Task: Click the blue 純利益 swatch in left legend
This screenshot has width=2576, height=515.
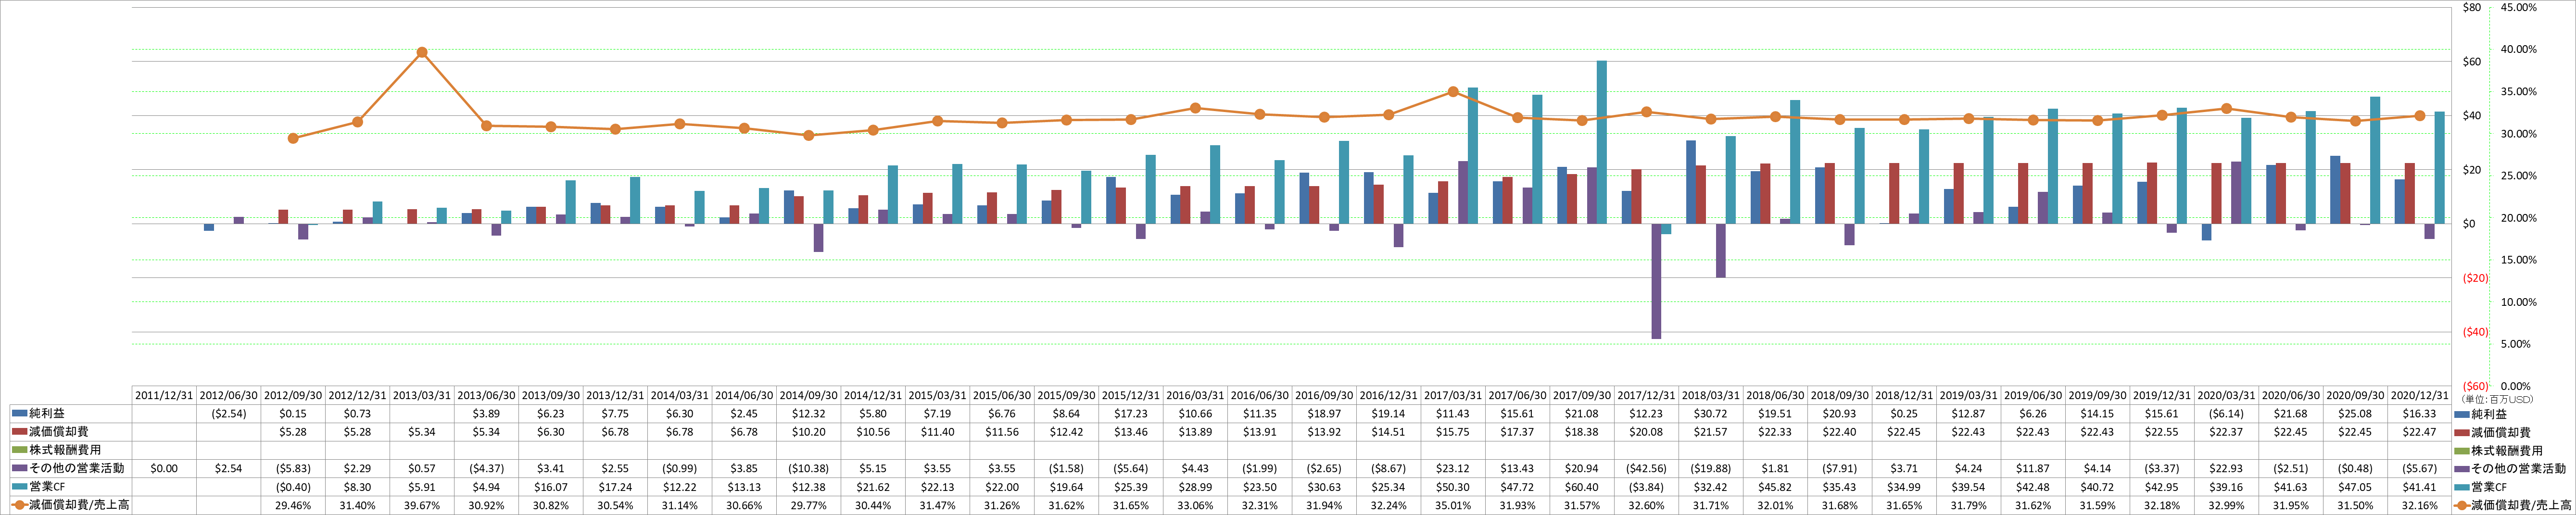Action: pos(19,413)
